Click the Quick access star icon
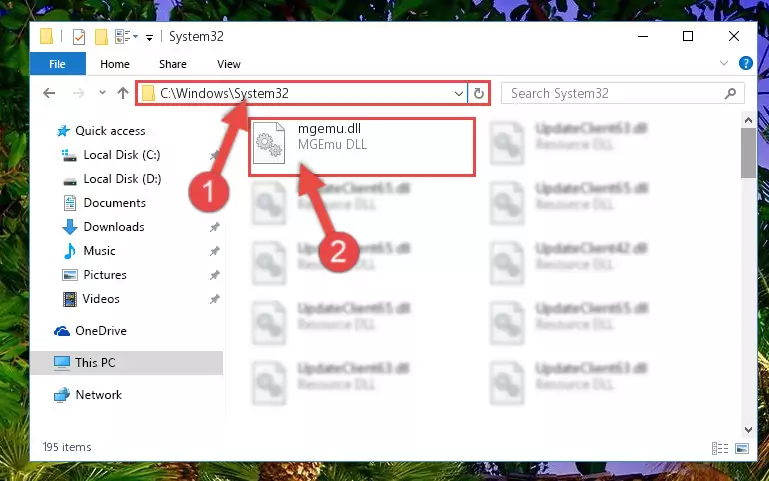769x481 pixels. (63, 131)
